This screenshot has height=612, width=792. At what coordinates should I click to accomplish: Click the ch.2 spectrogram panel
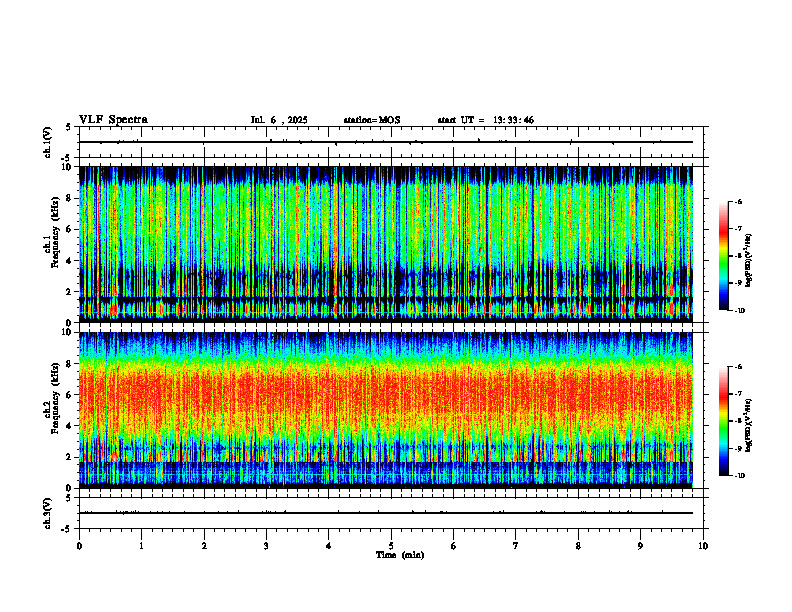[386, 410]
